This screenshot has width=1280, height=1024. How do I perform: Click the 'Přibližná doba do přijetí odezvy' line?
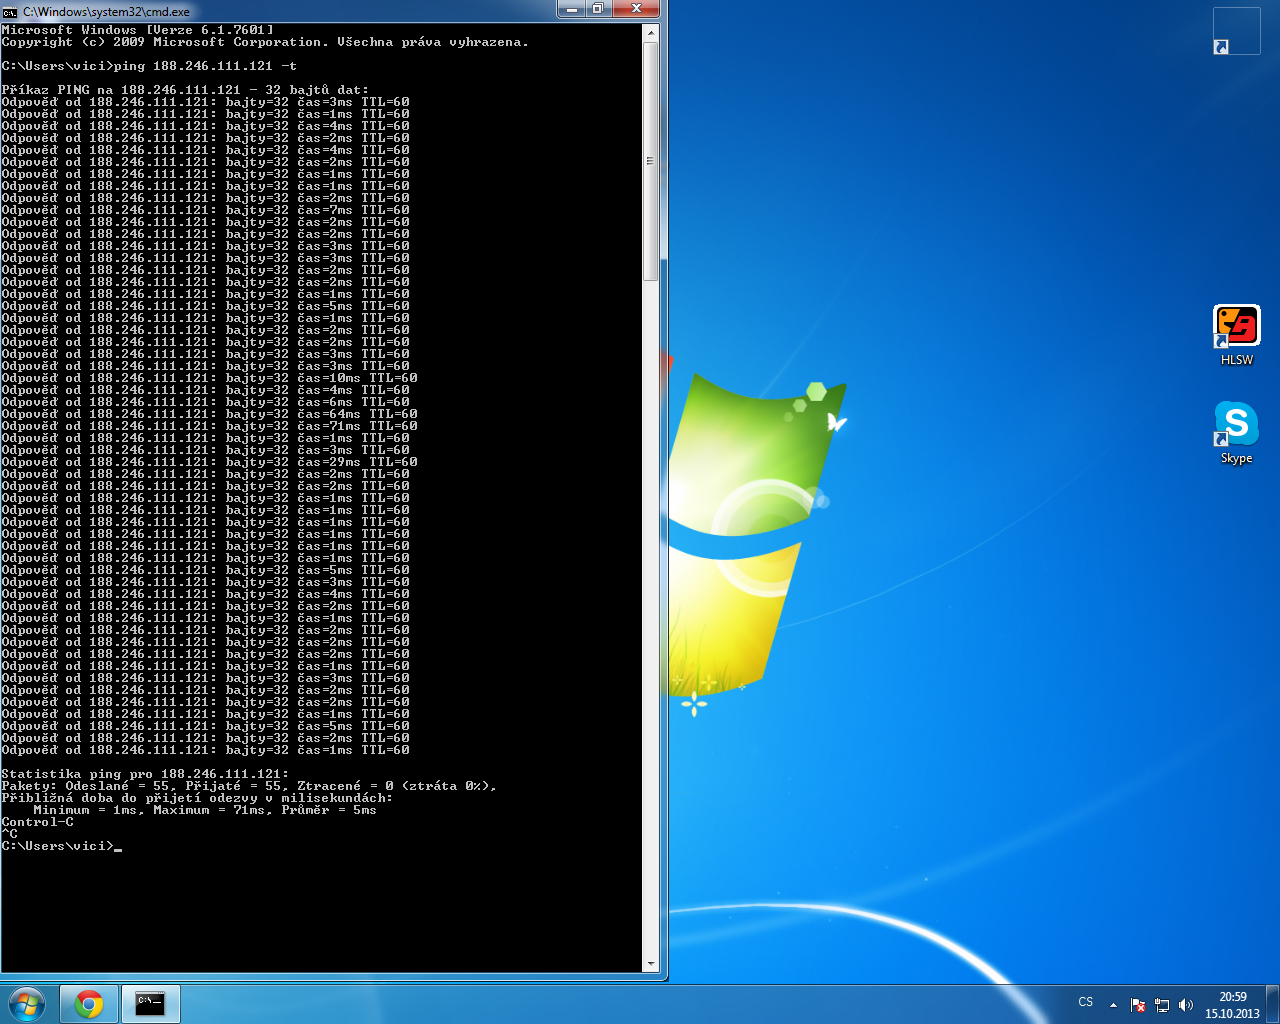197,798
